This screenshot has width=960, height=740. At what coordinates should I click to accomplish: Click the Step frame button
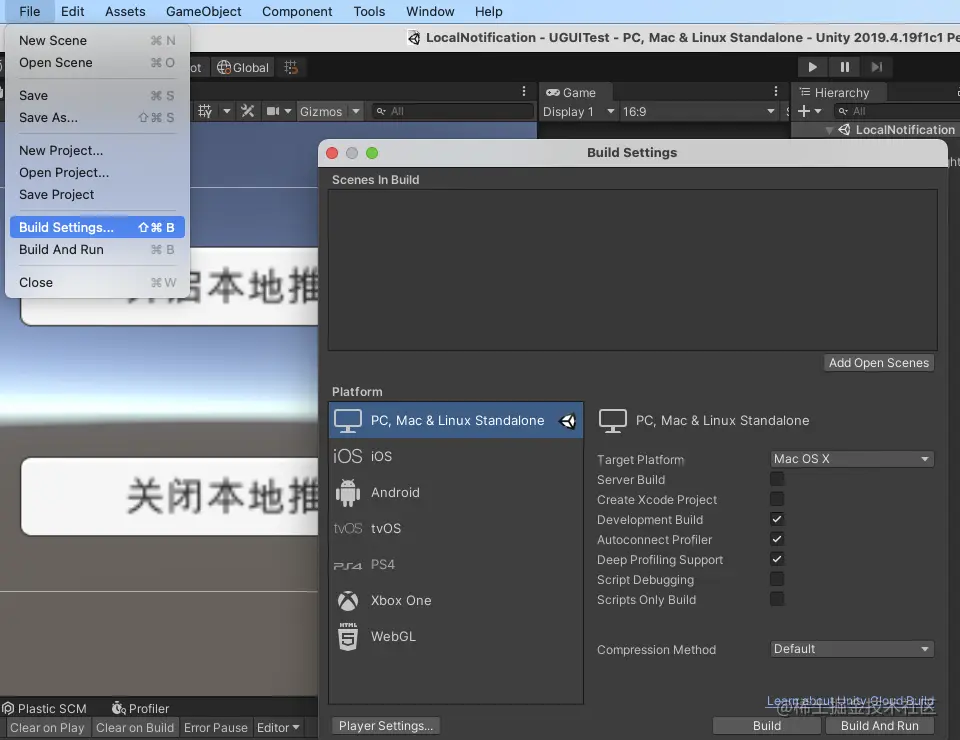point(877,67)
